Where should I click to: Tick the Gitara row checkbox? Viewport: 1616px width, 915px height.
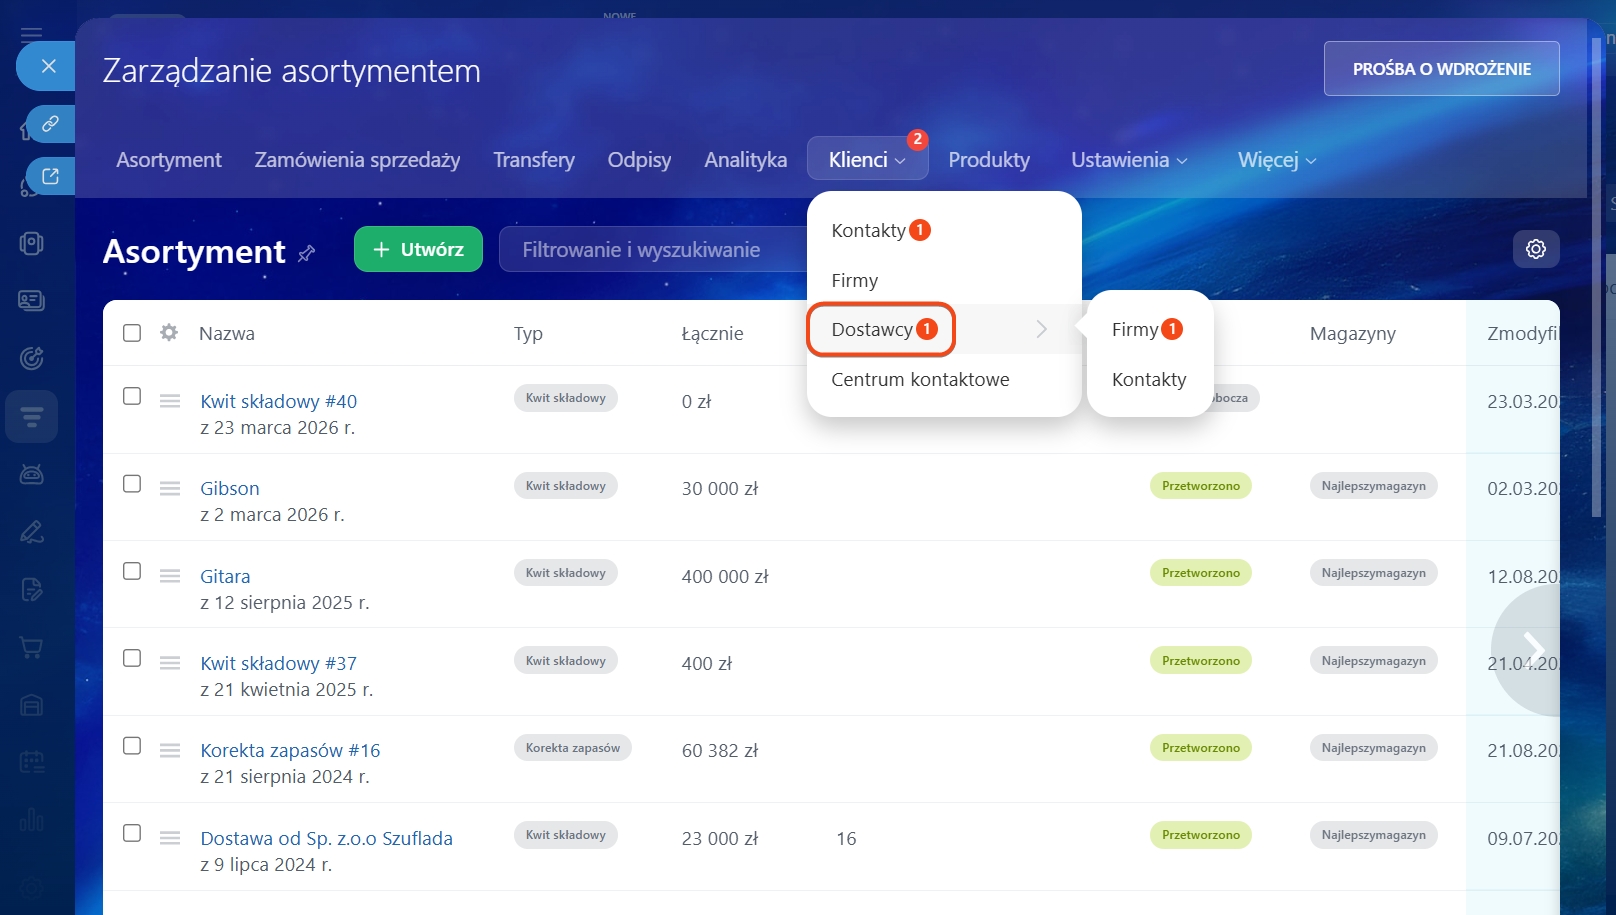132,571
